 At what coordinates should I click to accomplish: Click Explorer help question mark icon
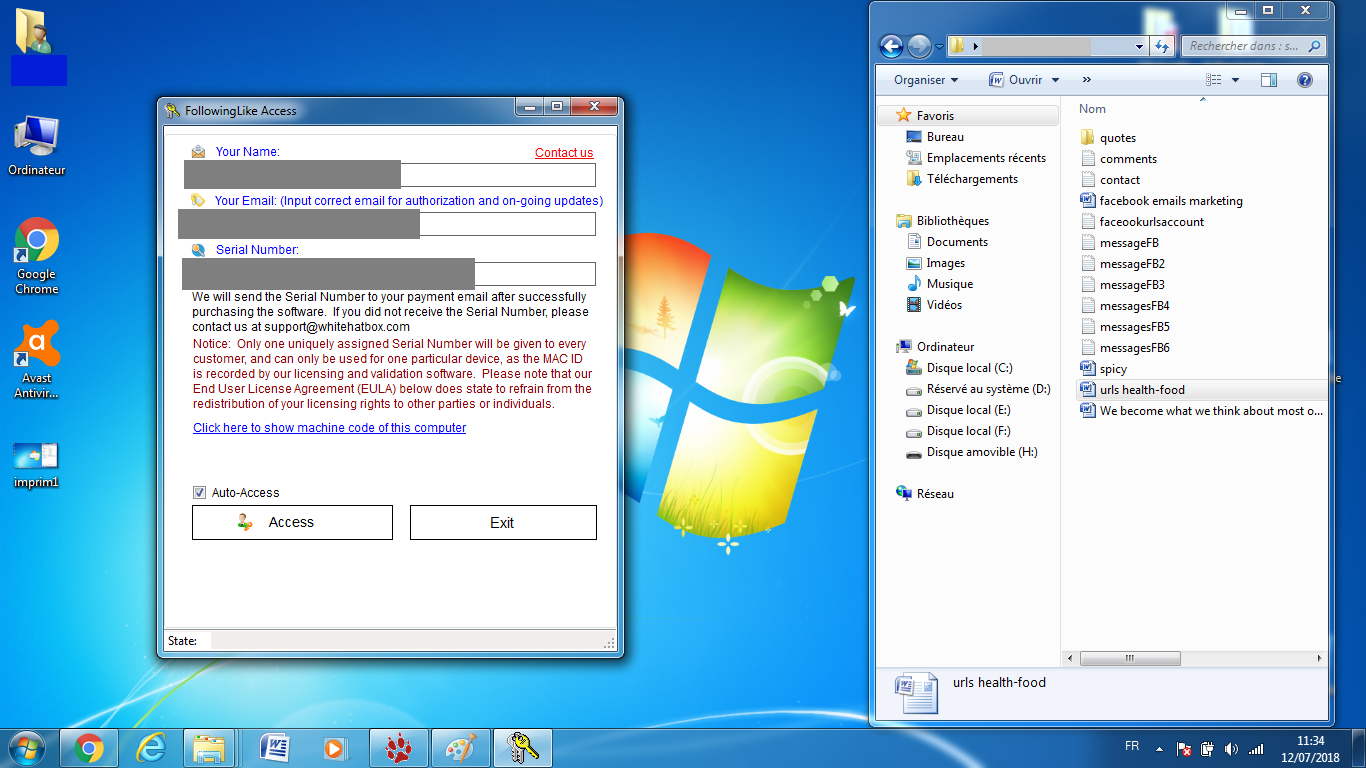click(1304, 80)
